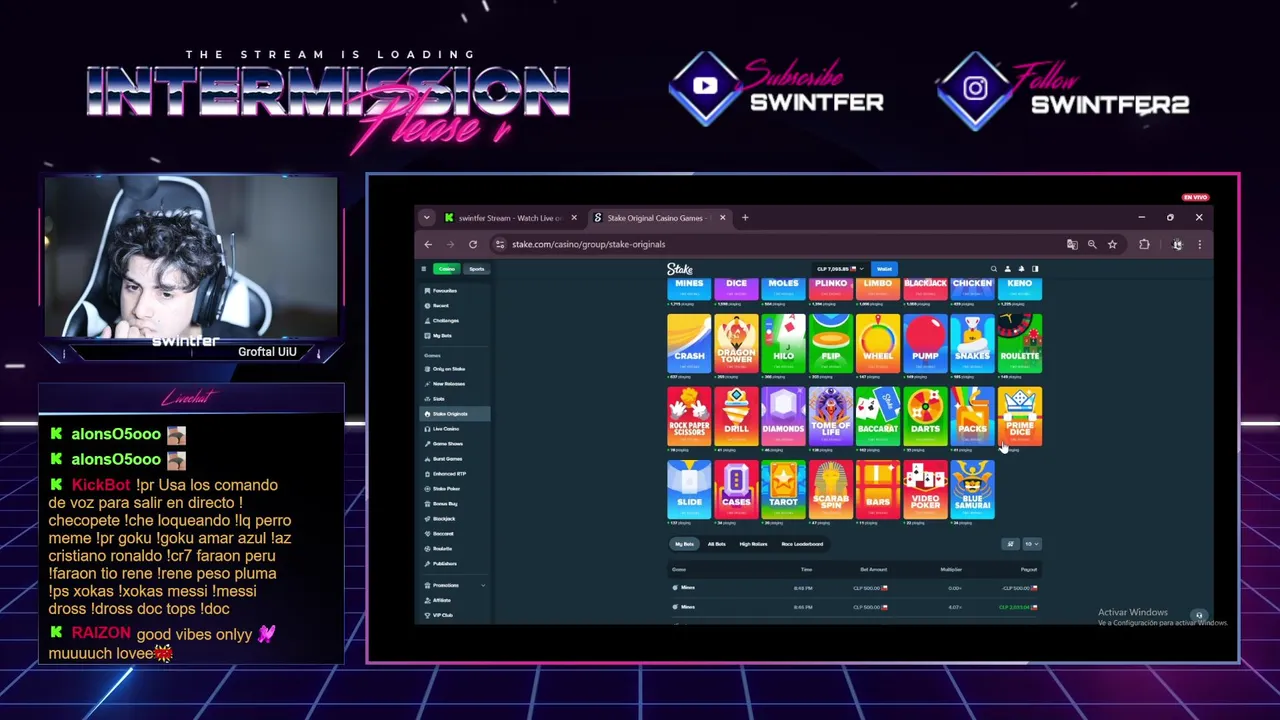Open the Scarab Spin game tile

831,489
